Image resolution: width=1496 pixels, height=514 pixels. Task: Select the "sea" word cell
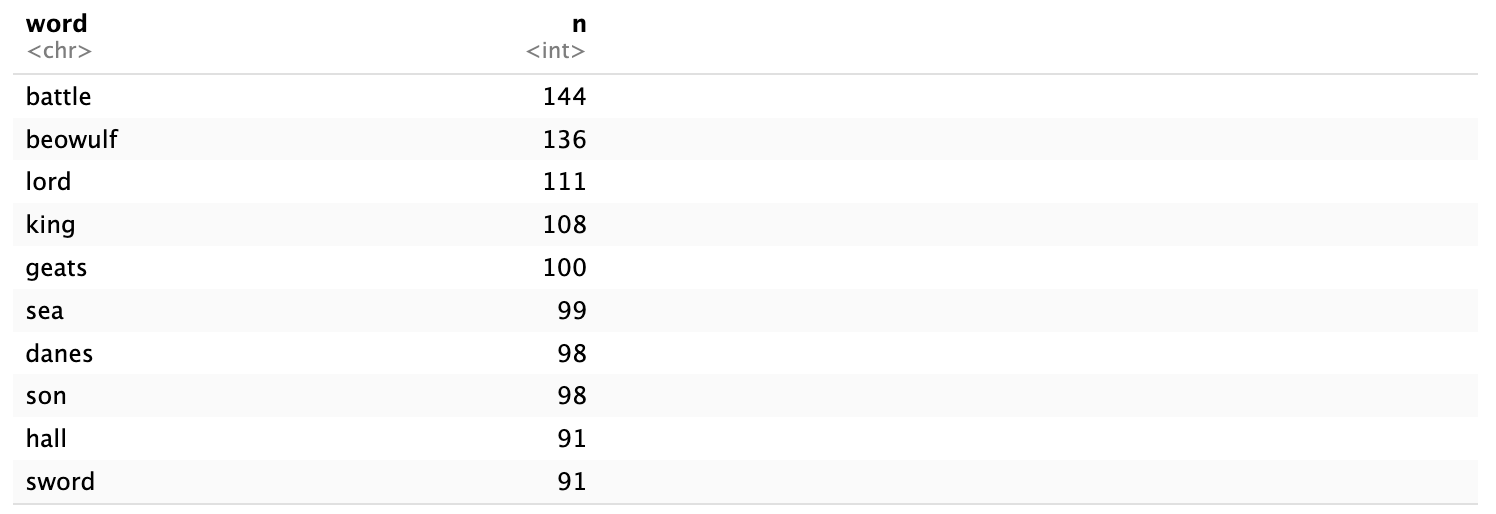point(45,311)
